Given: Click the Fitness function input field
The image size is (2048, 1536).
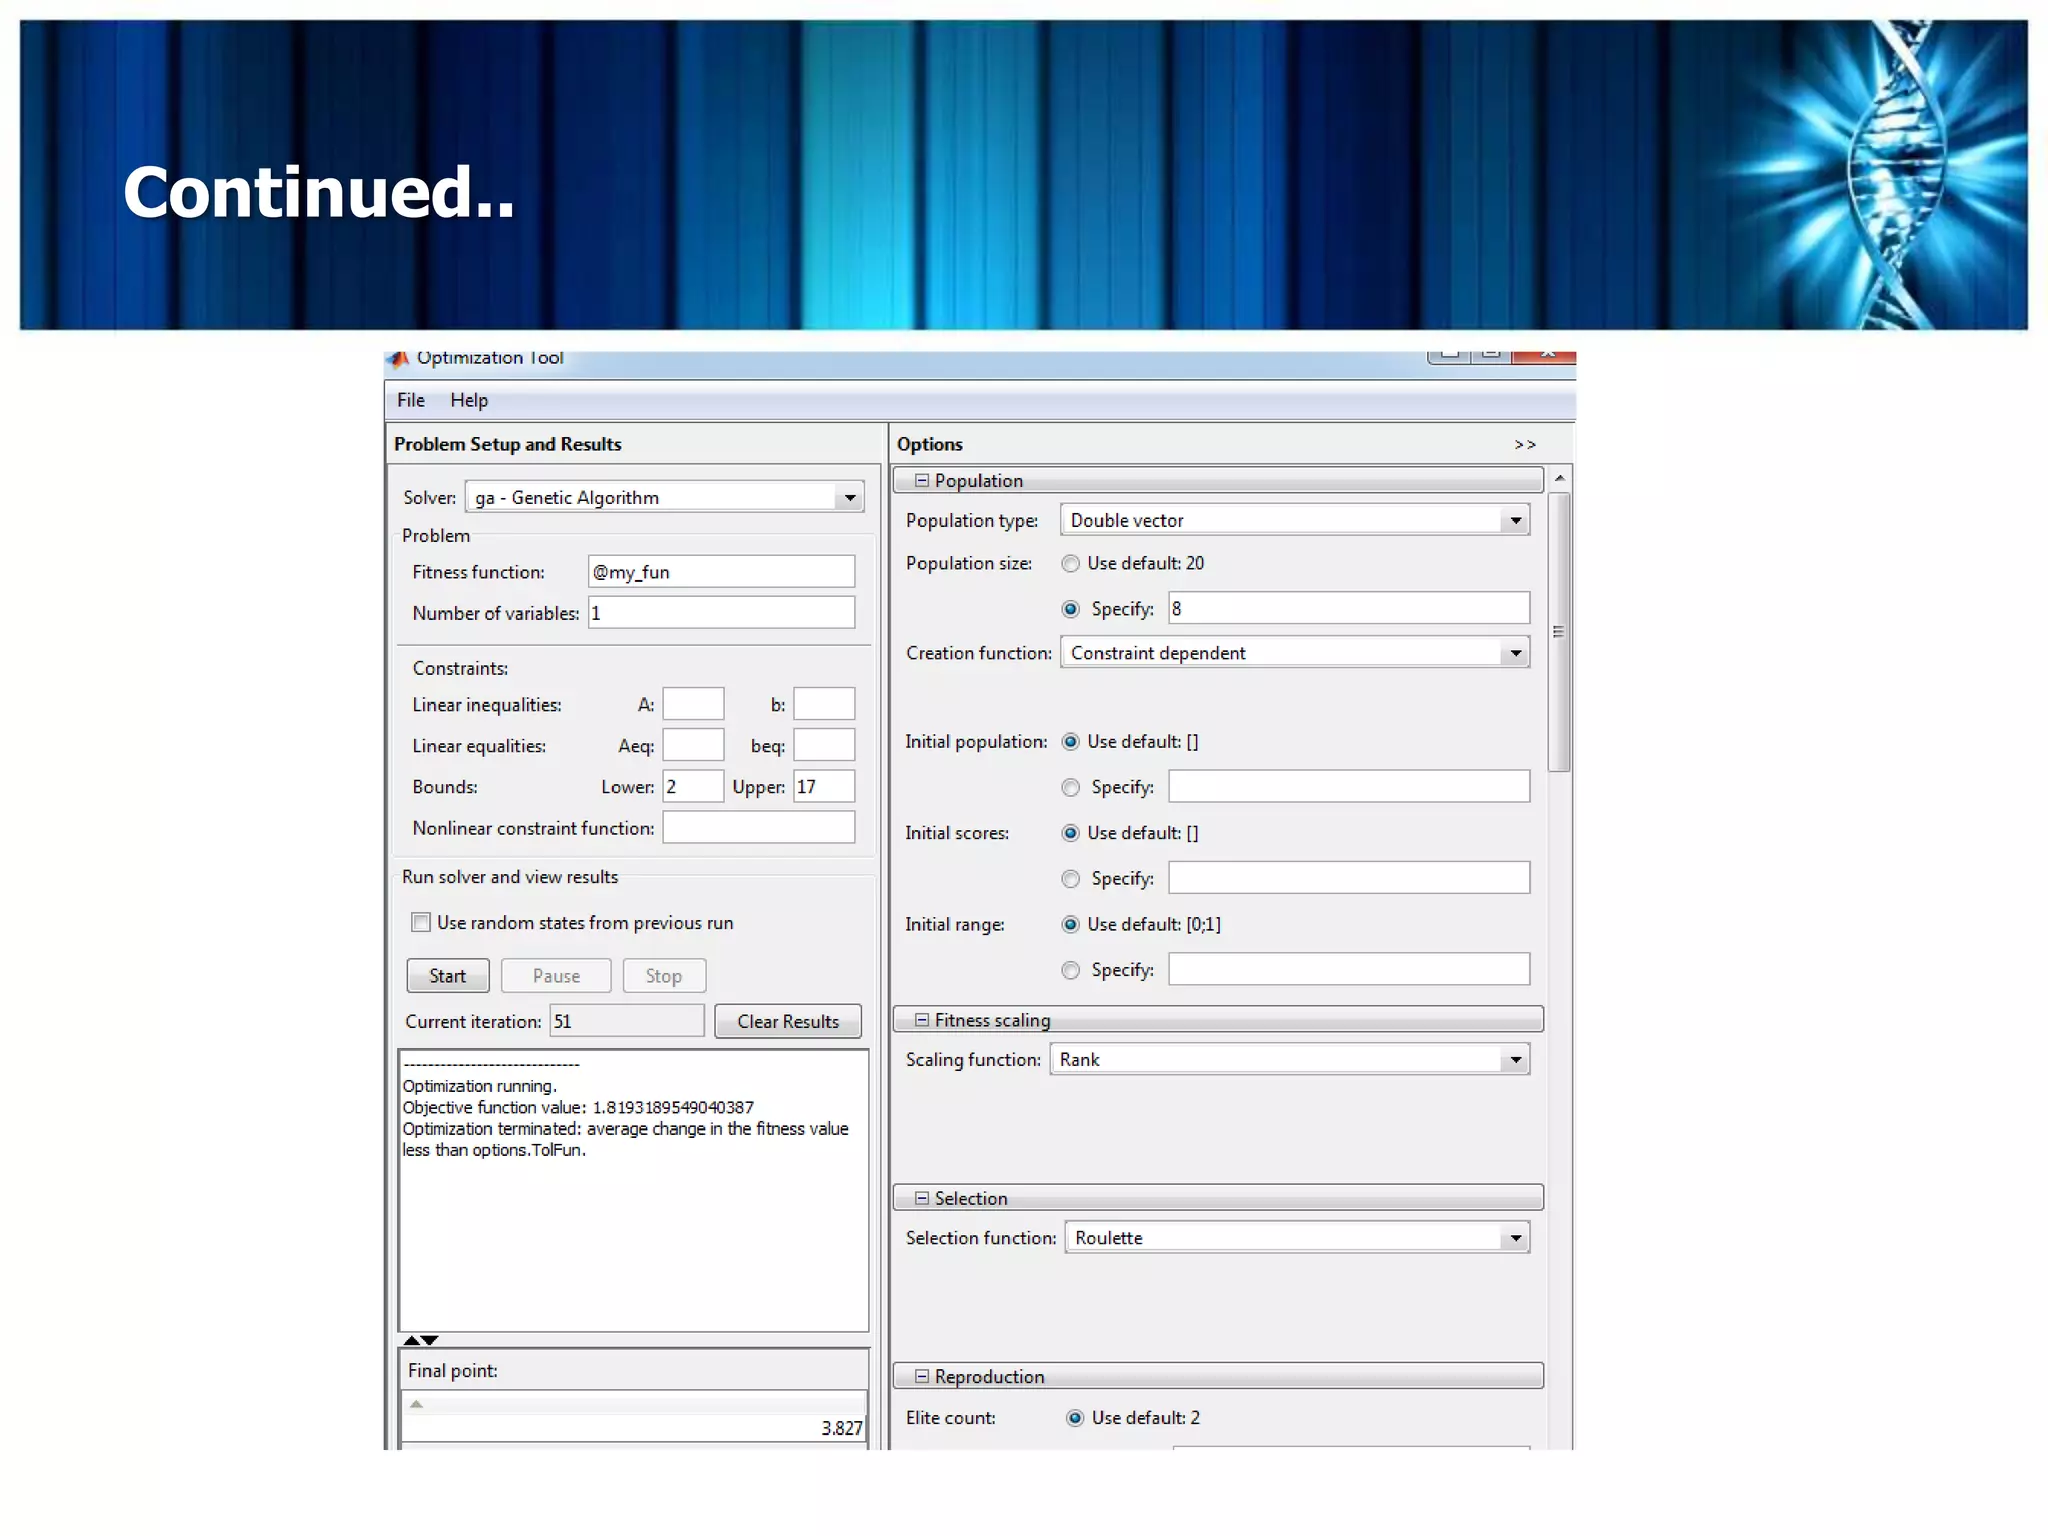Looking at the screenshot, I should point(720,572).
